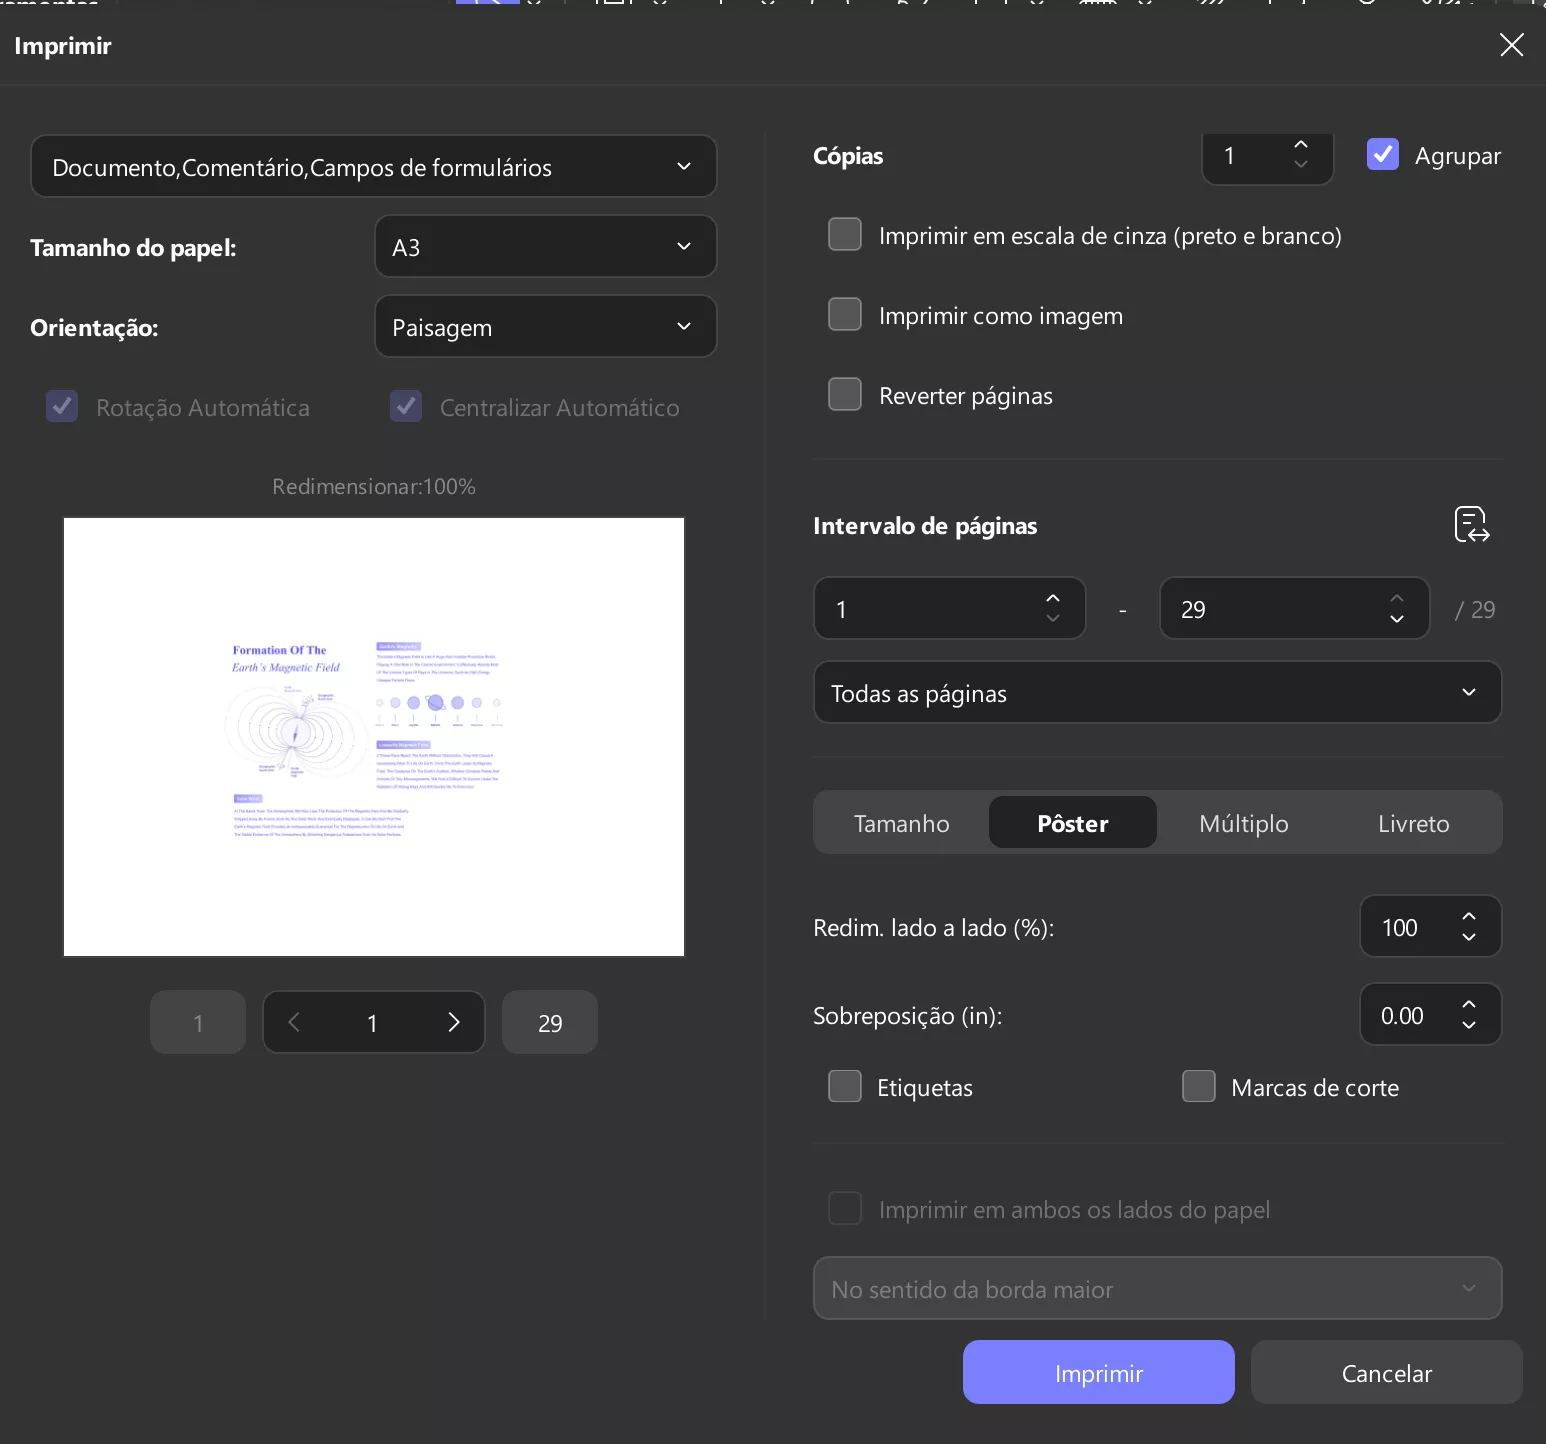Viewport: 1546px width, 1444px height.
Task: Open the Orientação Paisagem dropdown
Action: click(x=545, y=327)
